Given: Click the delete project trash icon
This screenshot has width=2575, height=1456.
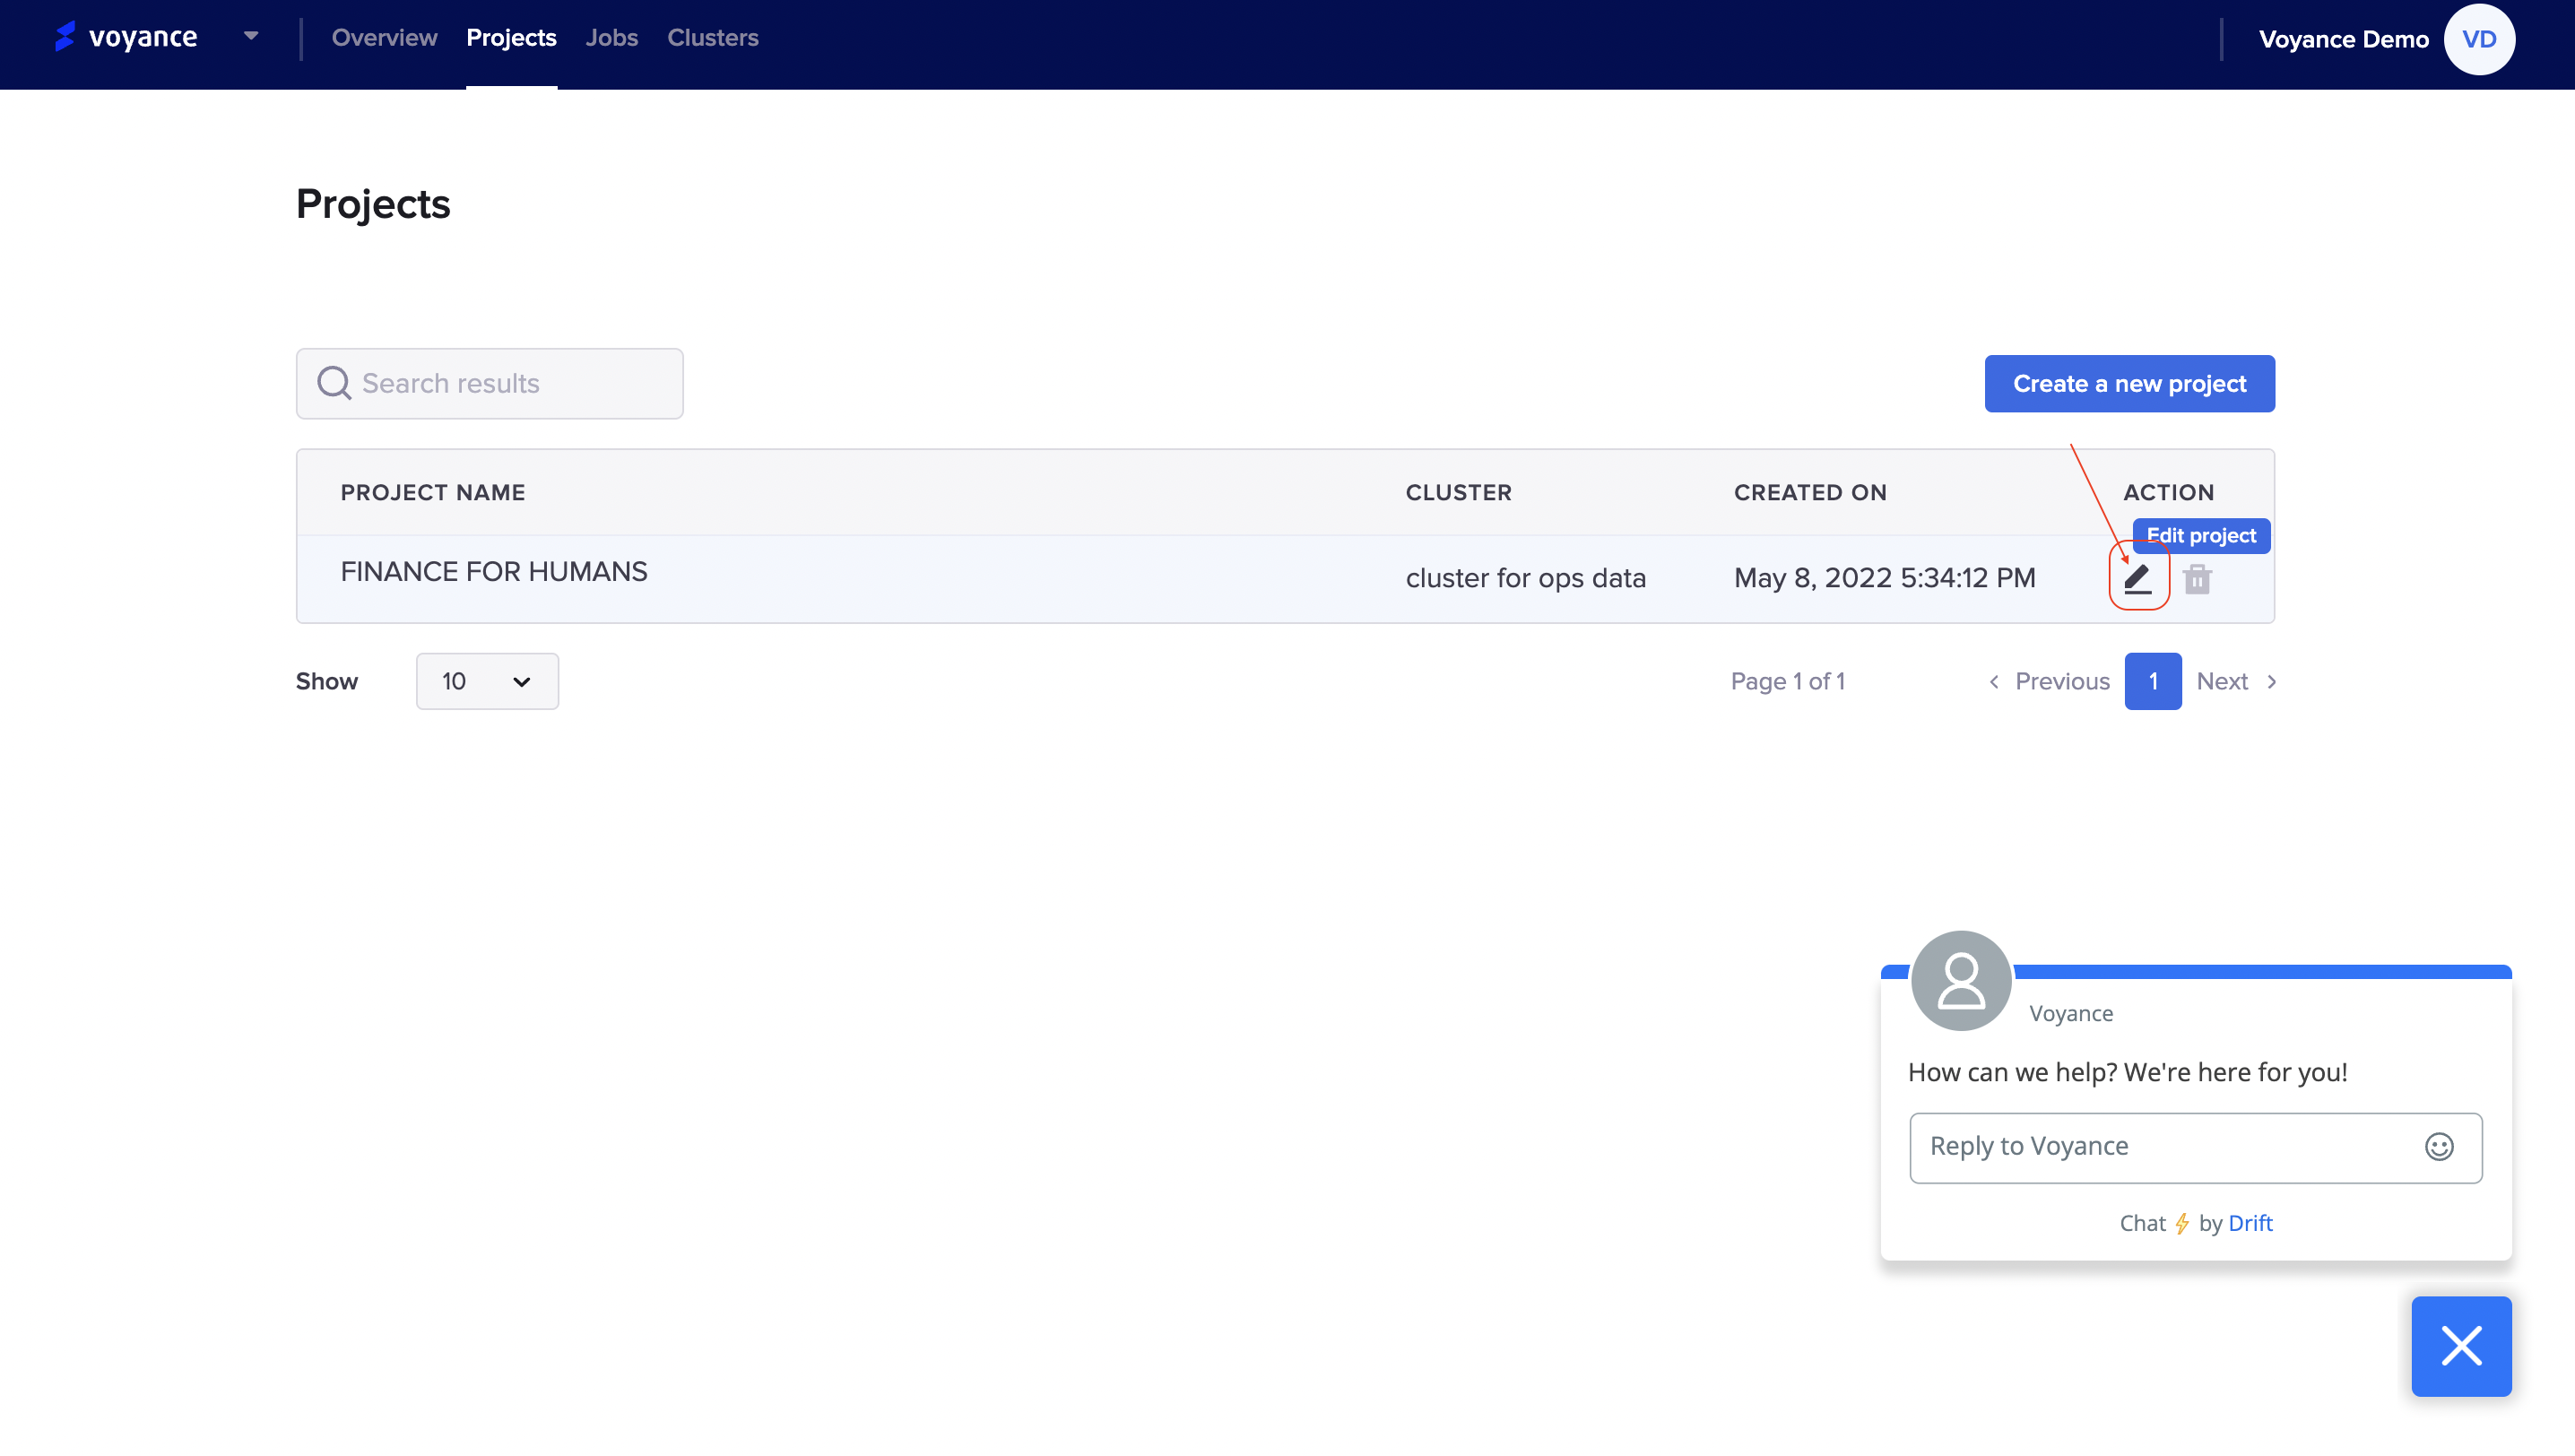Looking at the screenshot, I should [2197, 579].
